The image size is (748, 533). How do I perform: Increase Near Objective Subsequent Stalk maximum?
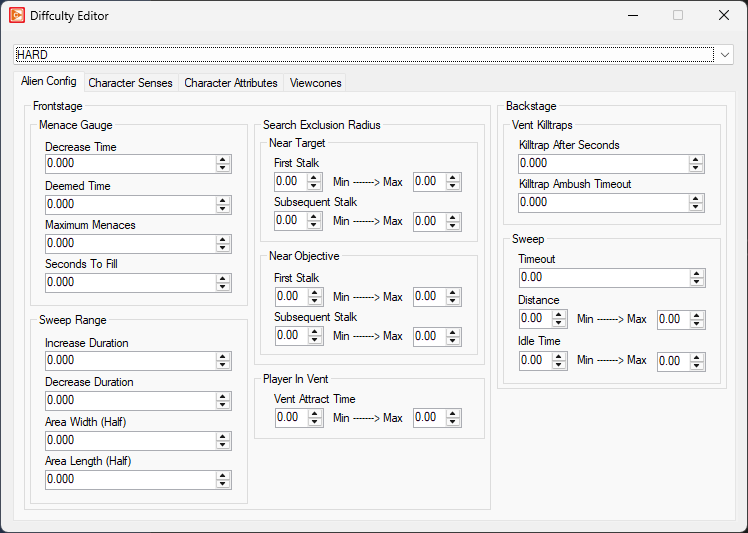click(x=454, y=332)
